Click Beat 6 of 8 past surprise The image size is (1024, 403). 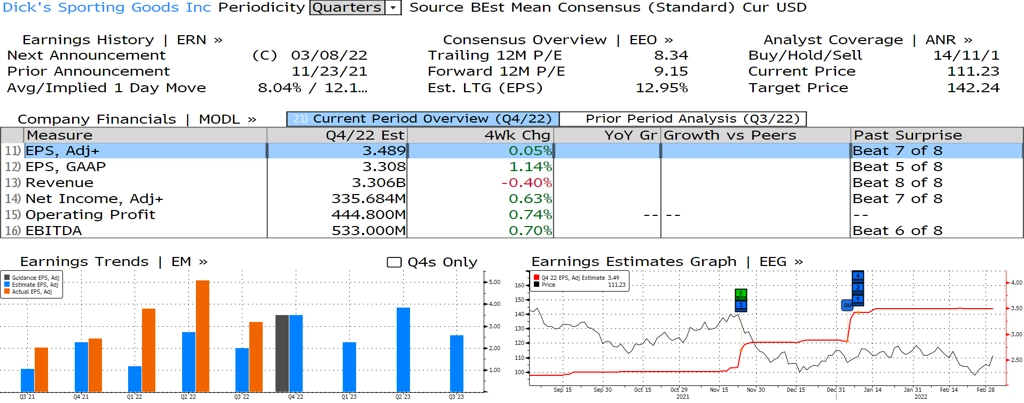(898, 231)
